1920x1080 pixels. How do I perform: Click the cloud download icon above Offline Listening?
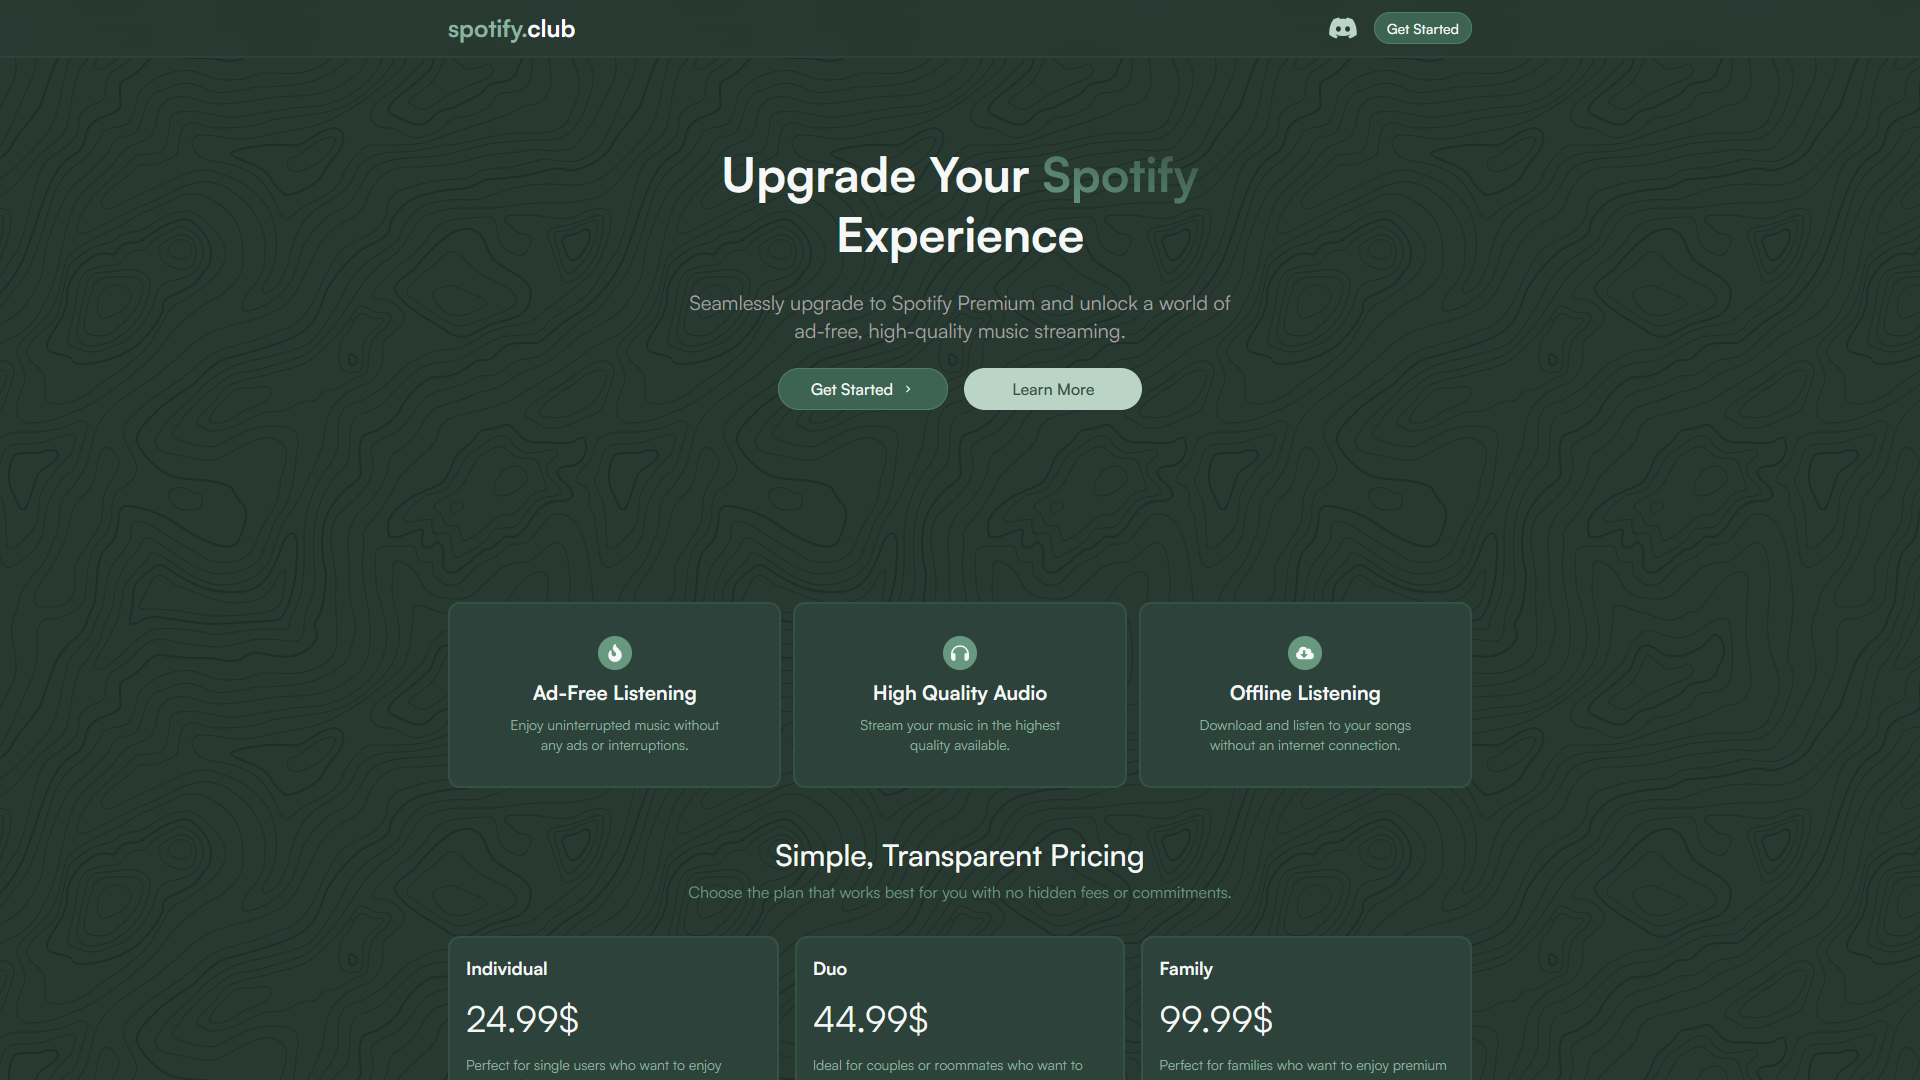[1305, 653]
